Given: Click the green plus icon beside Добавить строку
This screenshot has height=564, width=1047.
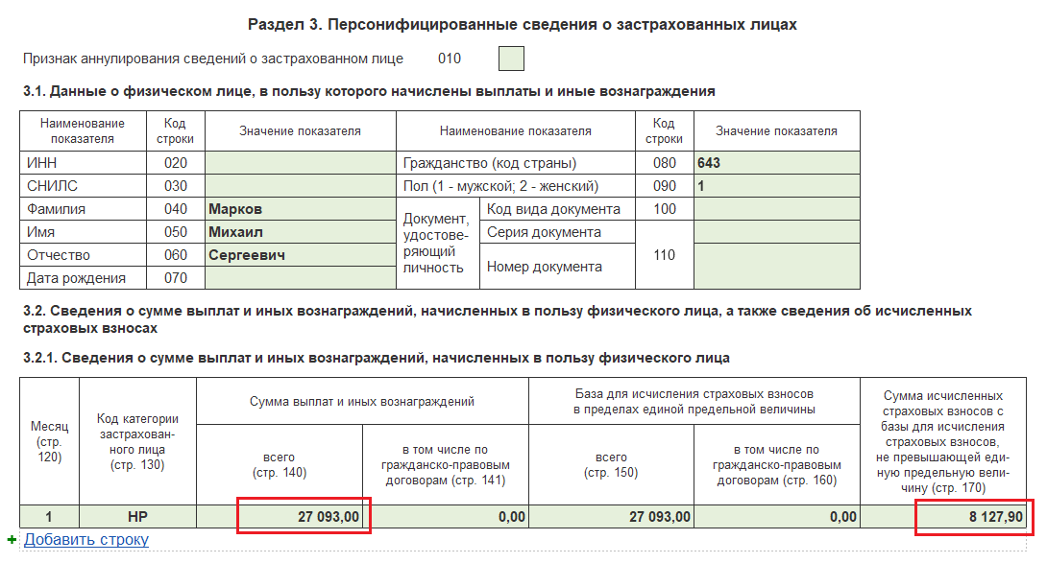Looking at the screenshot, I should click(x=12, y=540).
